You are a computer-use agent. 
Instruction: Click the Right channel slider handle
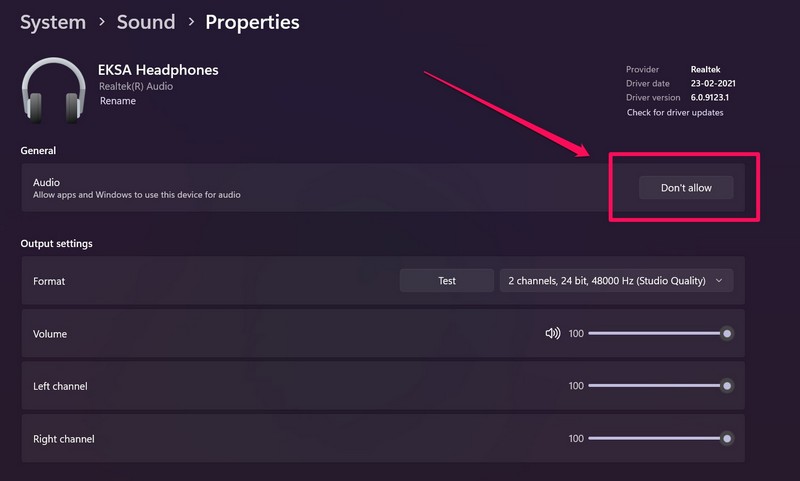727,438
